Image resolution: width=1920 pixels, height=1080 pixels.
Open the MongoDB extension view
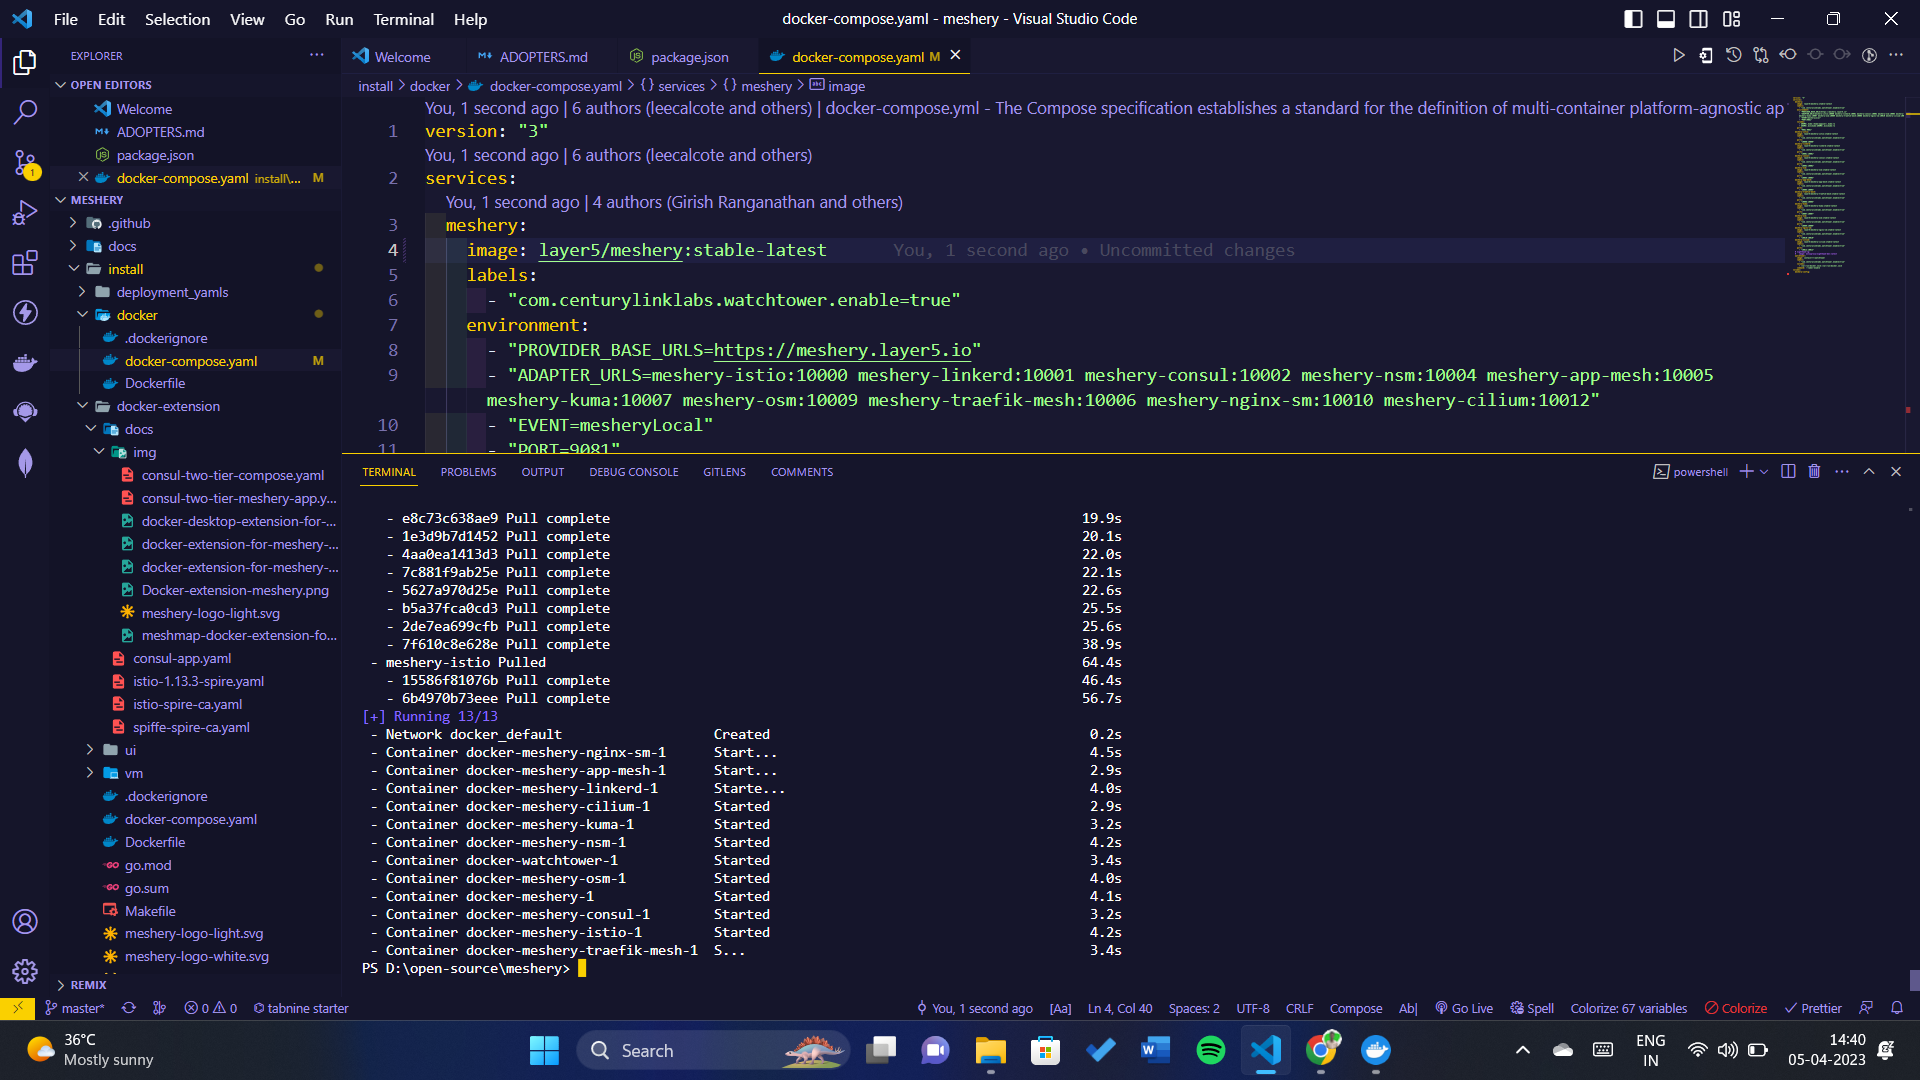tap(25, 462)
